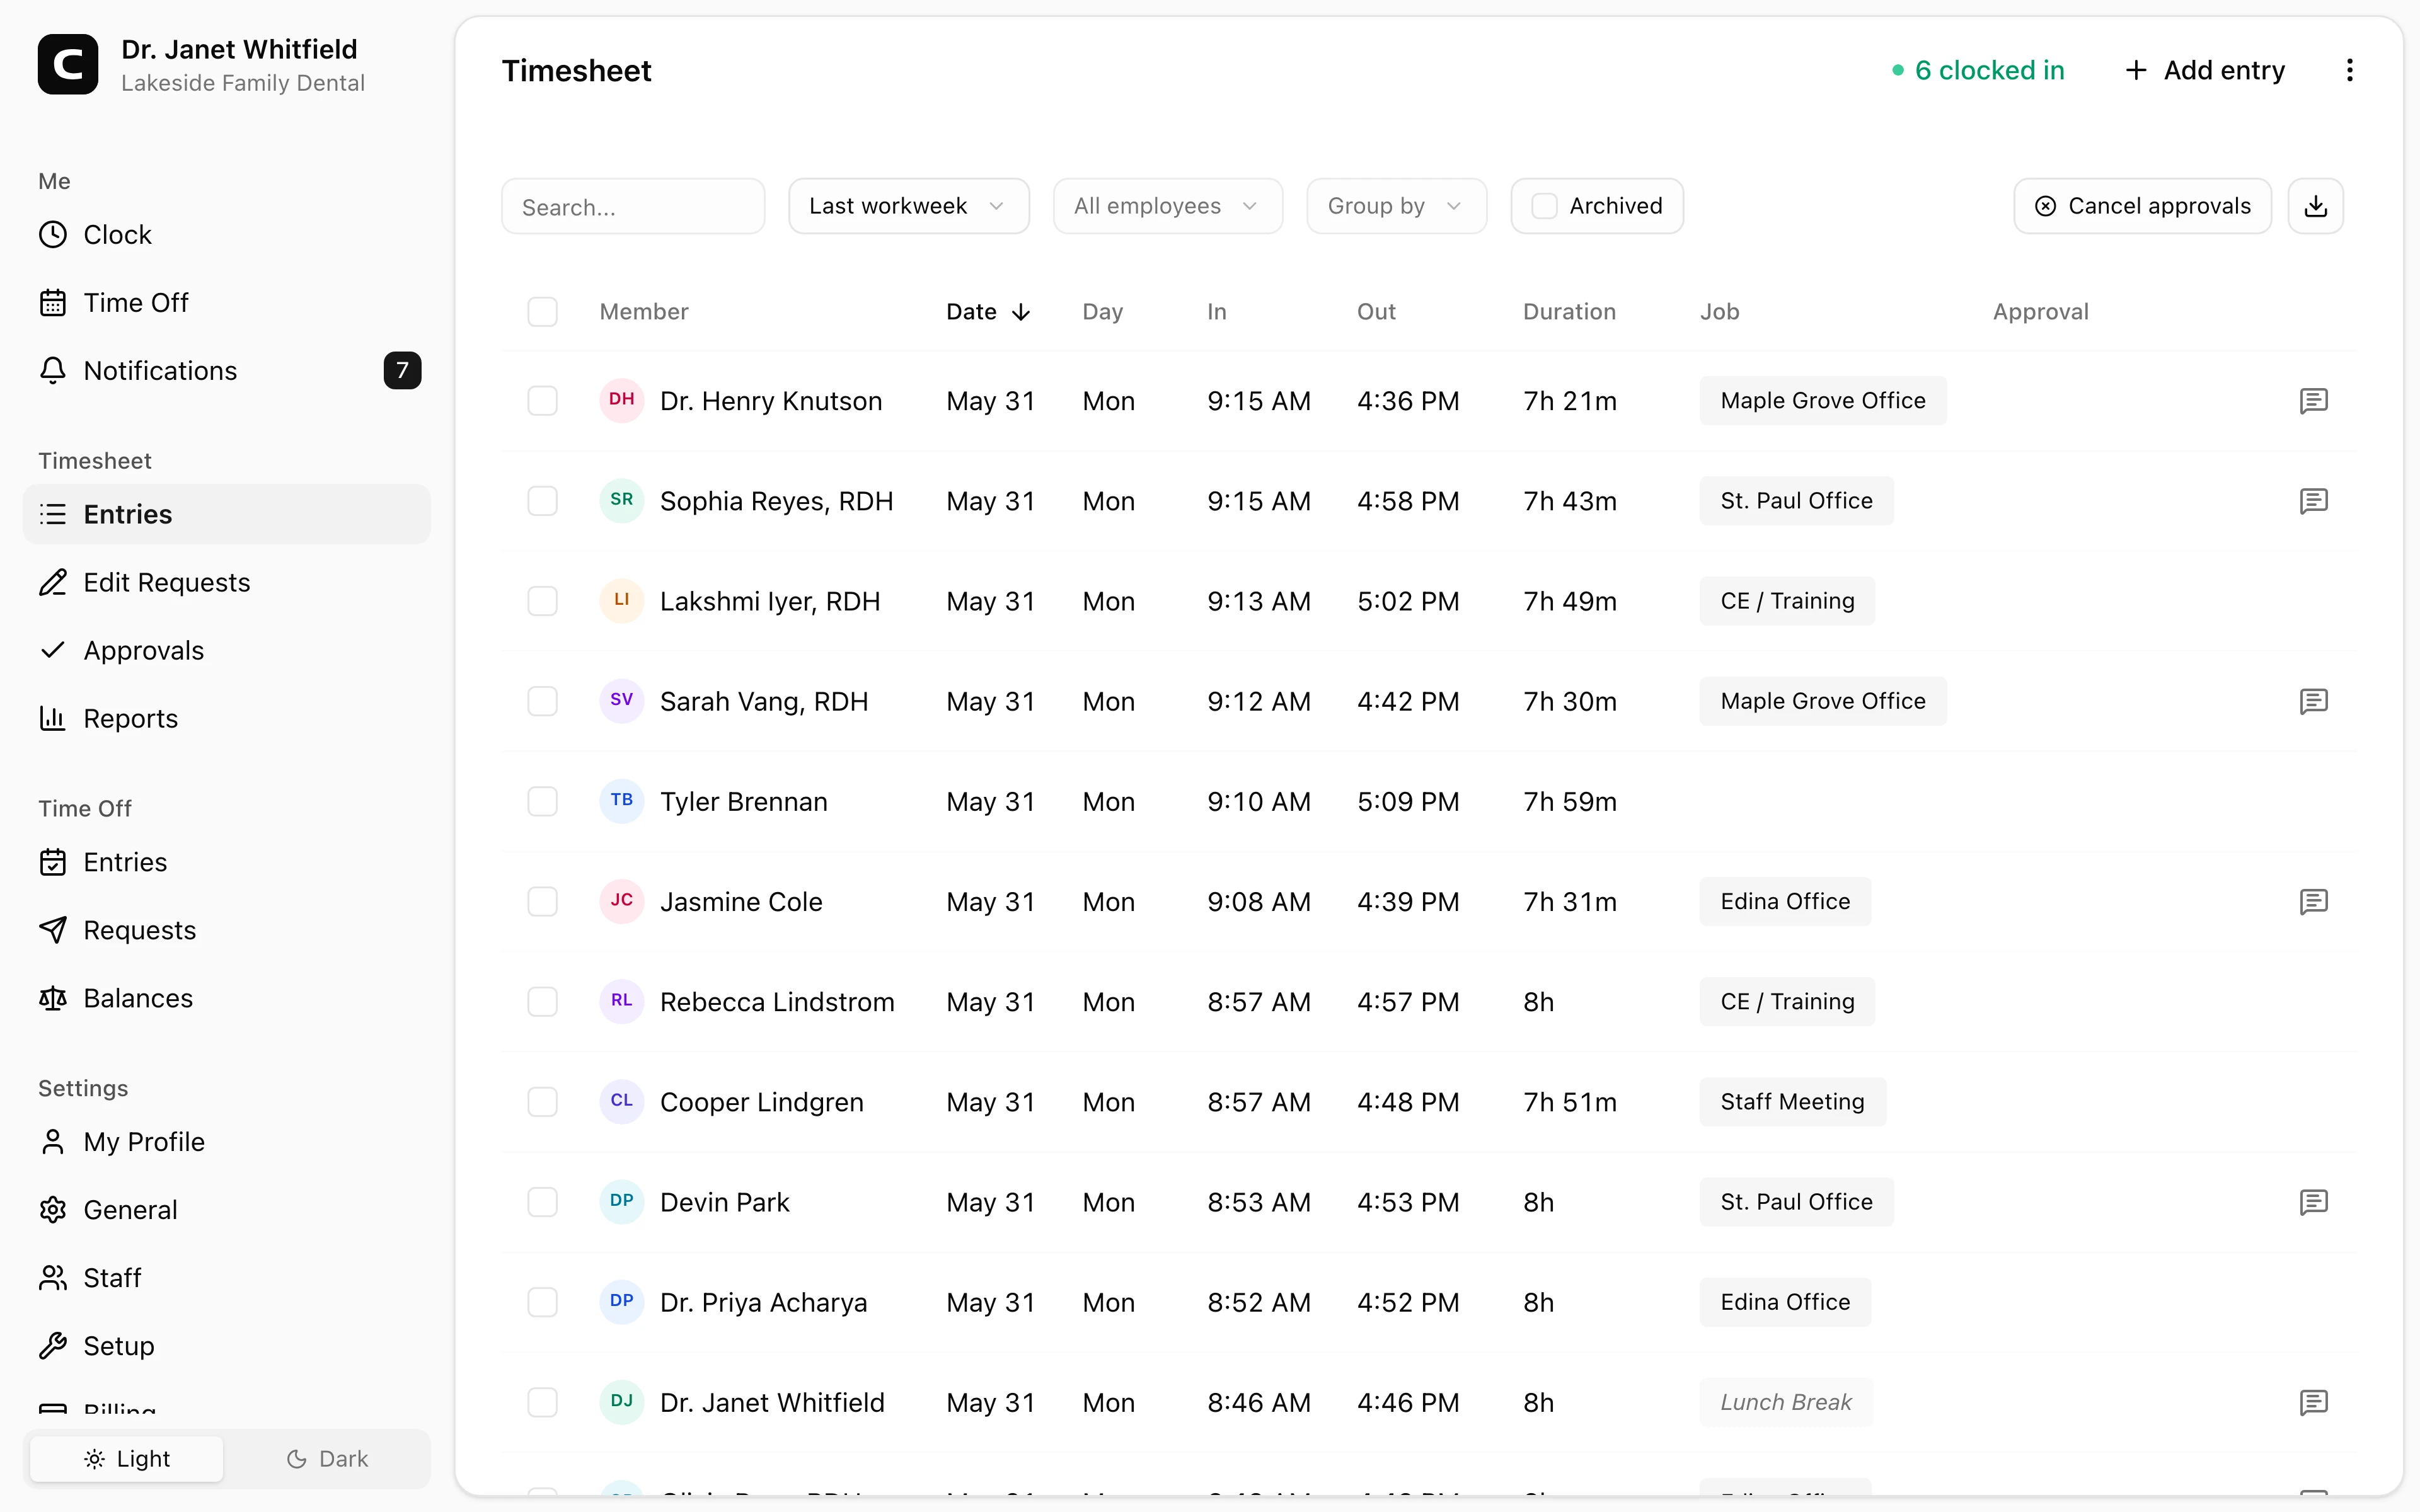Select Lakshmi Iyer's row checkbox

pyautogui.click(x=542, y=601)
